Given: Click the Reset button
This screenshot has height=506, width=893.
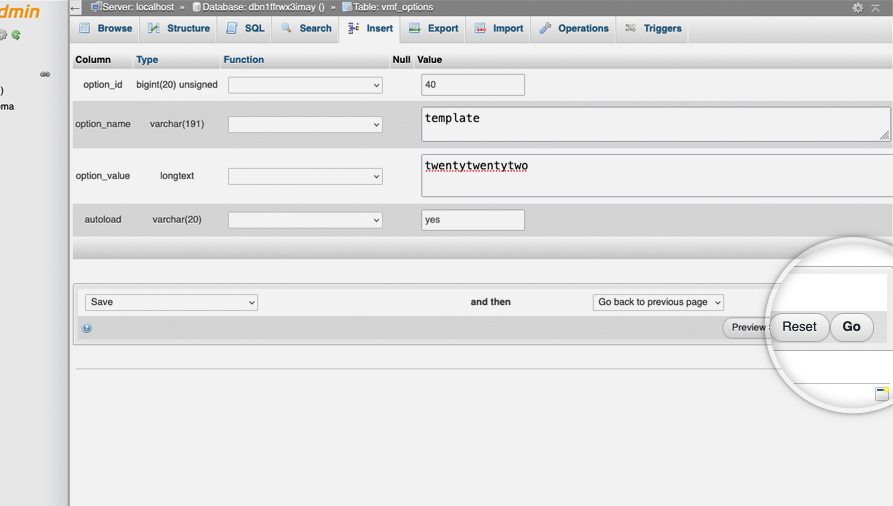Looking at the screenshot, I should [799, 327].
